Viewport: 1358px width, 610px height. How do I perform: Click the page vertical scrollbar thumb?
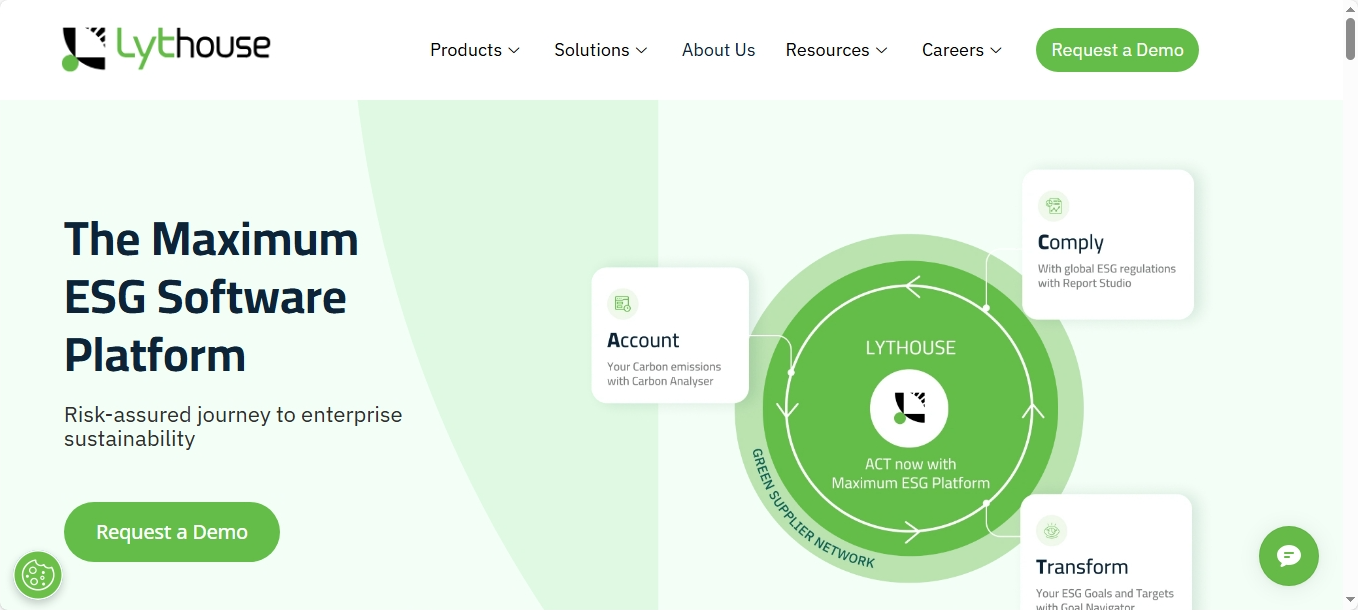point(1350,39)
